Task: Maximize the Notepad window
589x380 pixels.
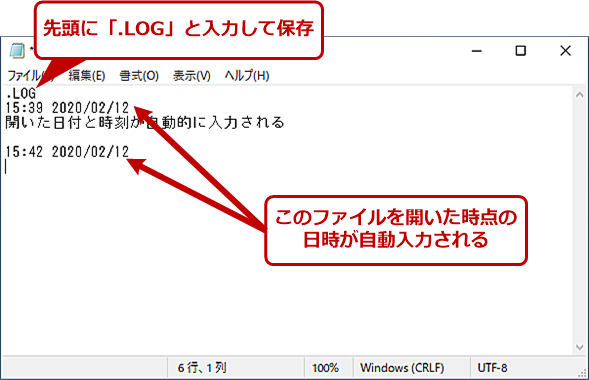Action: point(521,51)
